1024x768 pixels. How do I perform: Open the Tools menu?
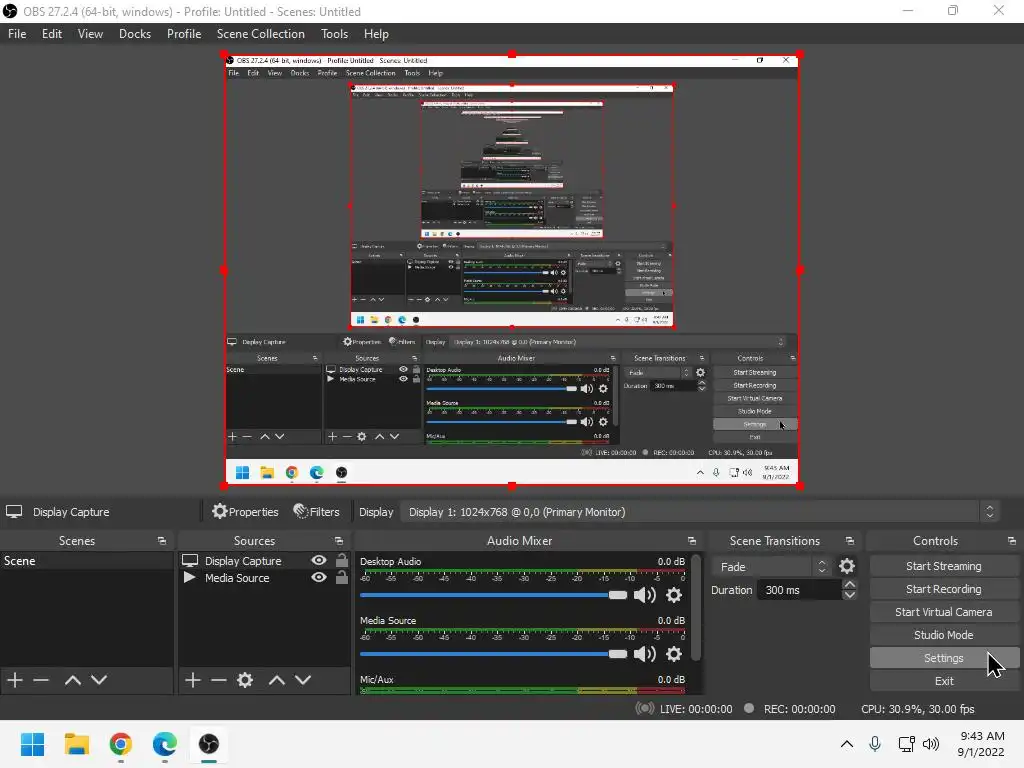(x=334, y=34)
